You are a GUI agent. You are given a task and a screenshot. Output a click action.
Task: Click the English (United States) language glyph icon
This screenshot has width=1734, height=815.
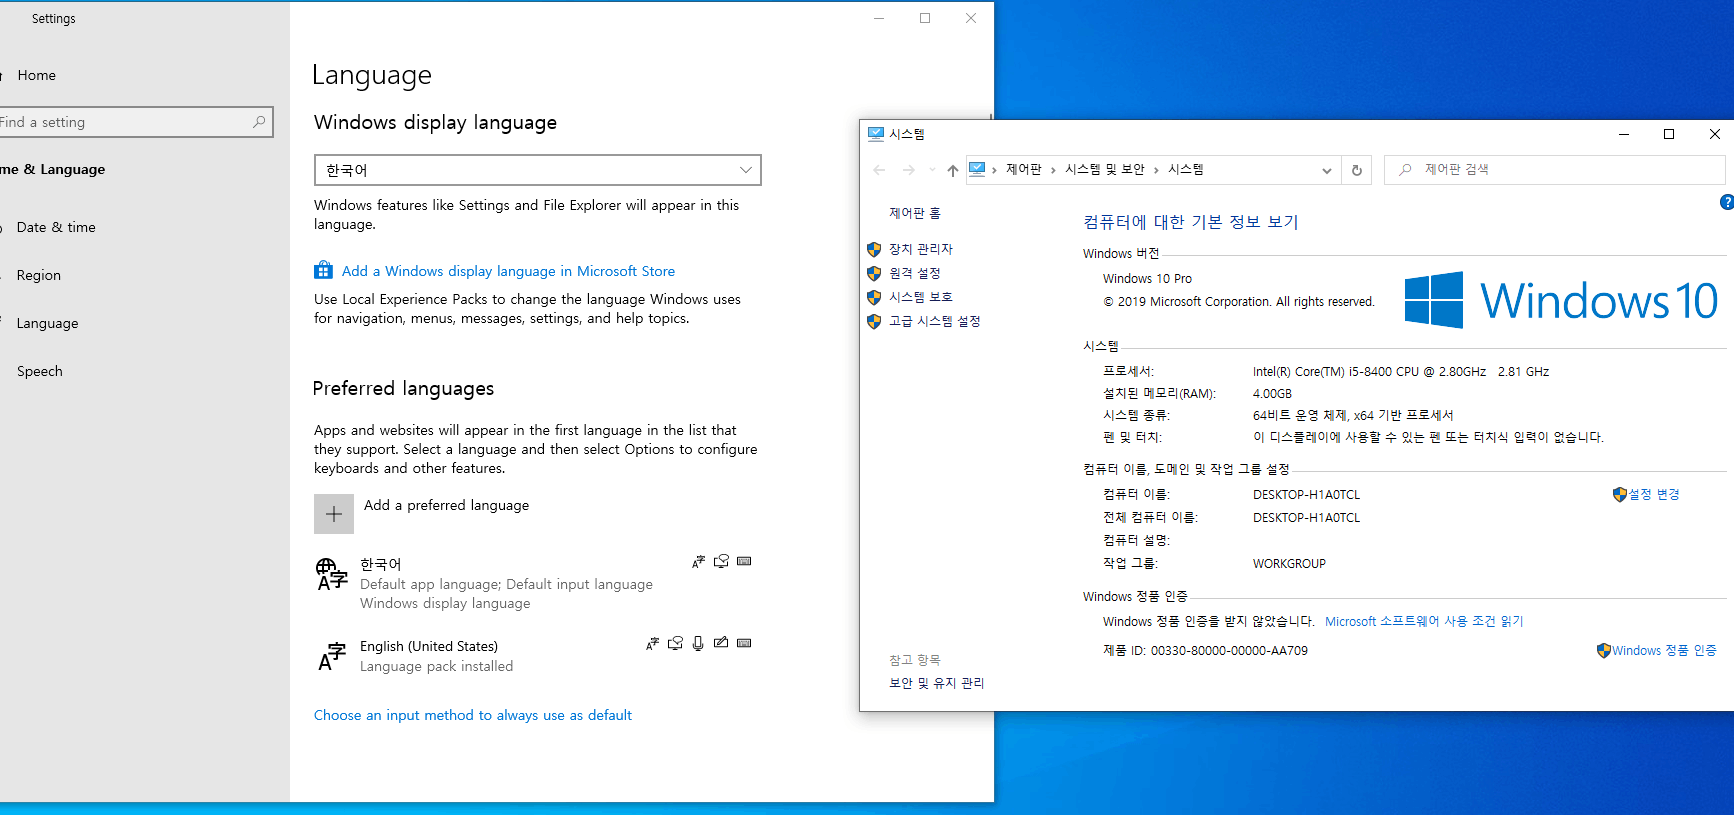coord(331,656)
